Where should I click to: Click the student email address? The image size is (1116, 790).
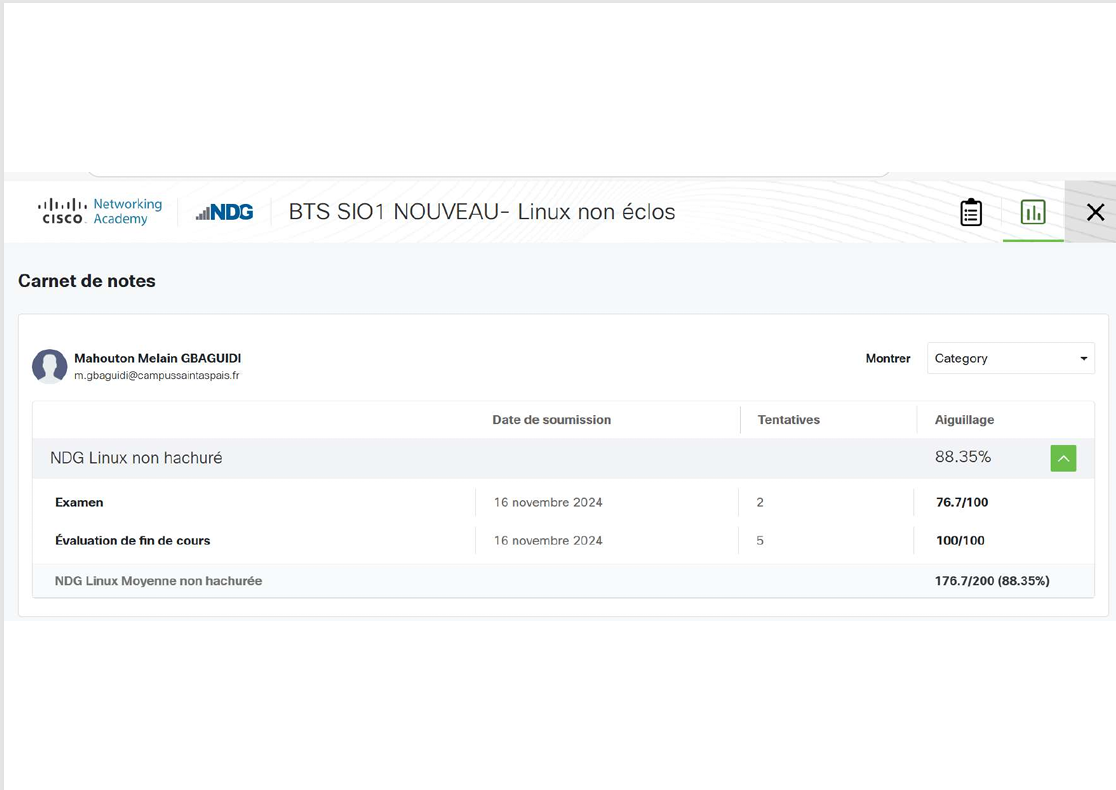[156, 376]
